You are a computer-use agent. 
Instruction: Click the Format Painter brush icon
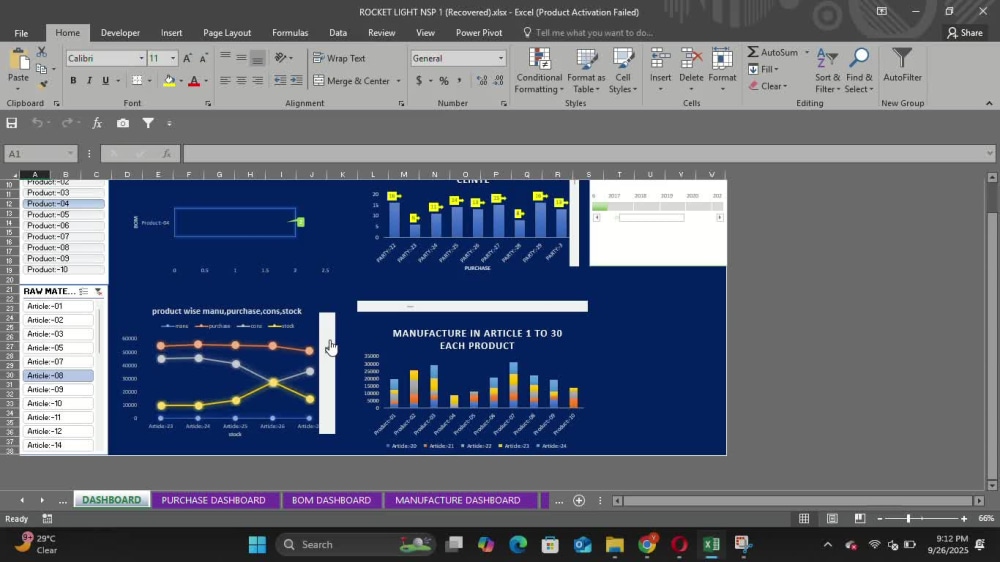[43, 84]
